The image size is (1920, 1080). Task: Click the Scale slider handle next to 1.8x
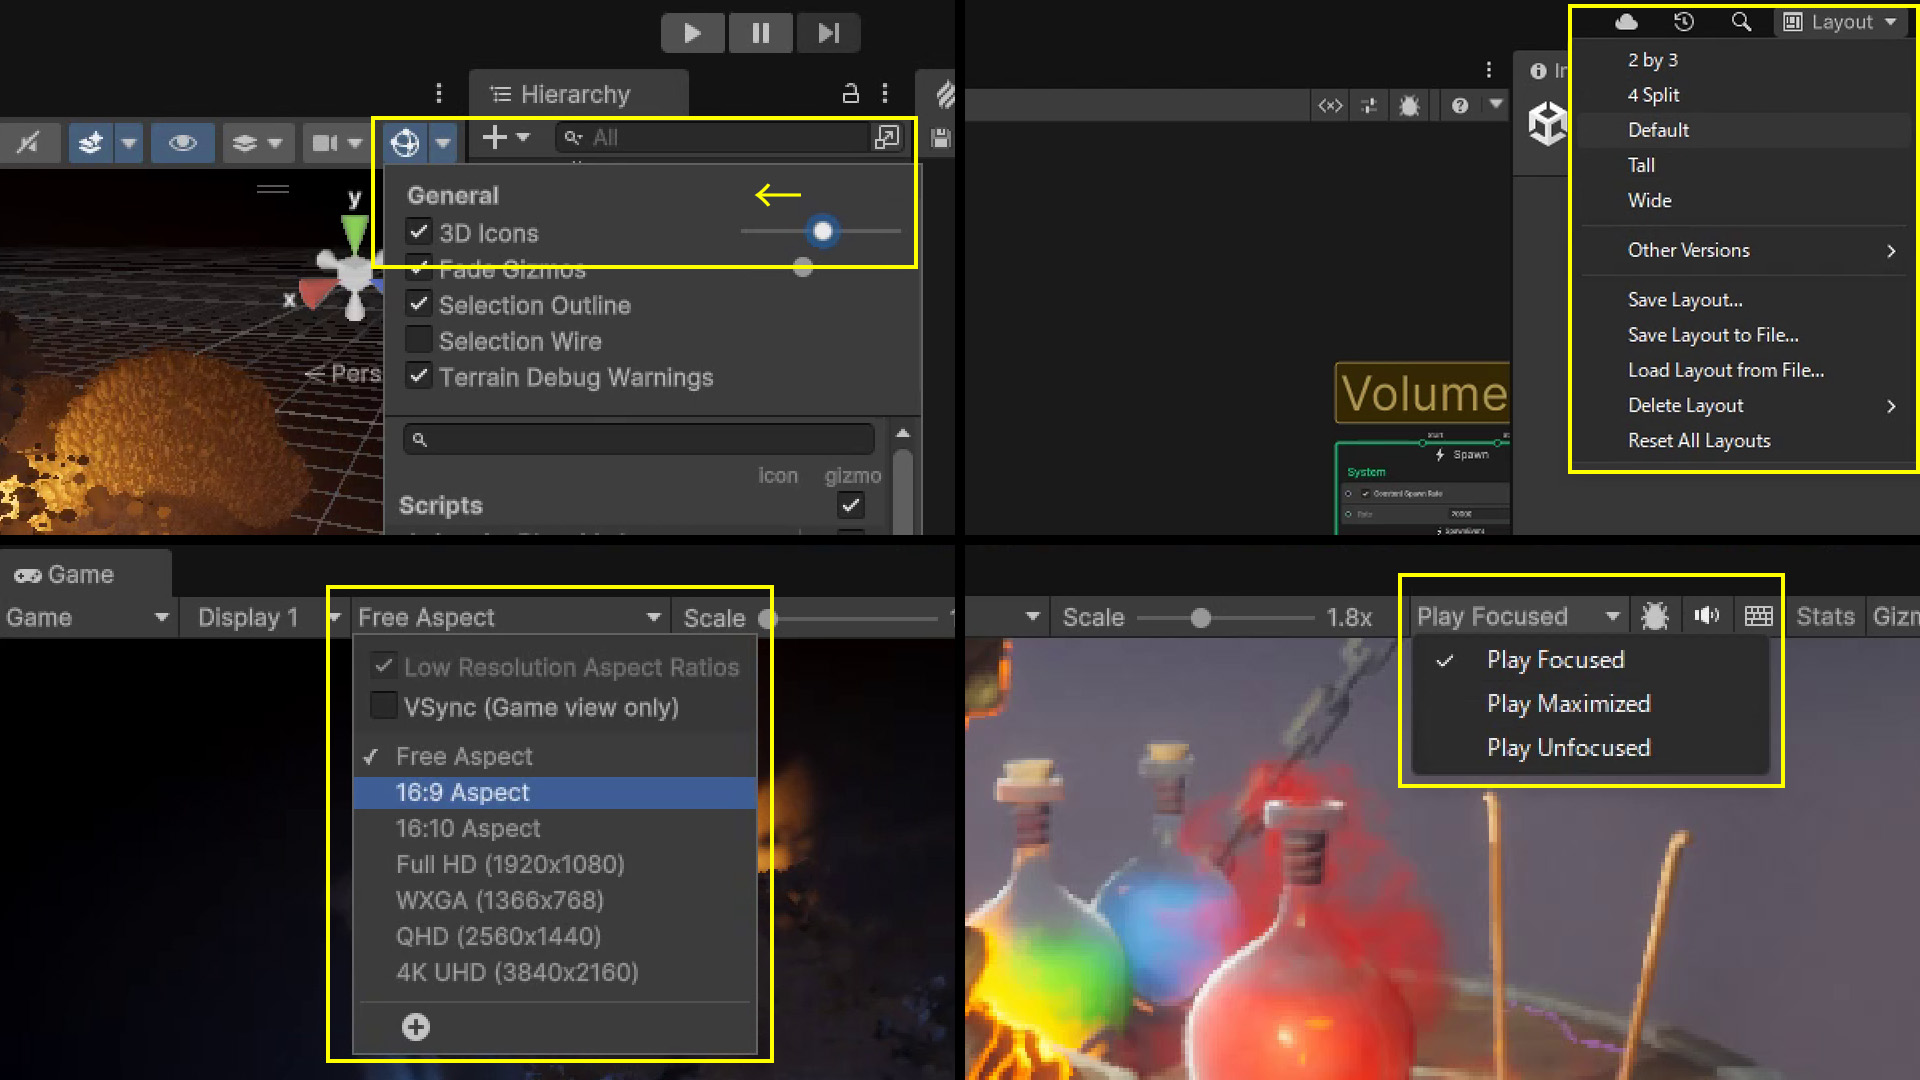coord(1201,618)
